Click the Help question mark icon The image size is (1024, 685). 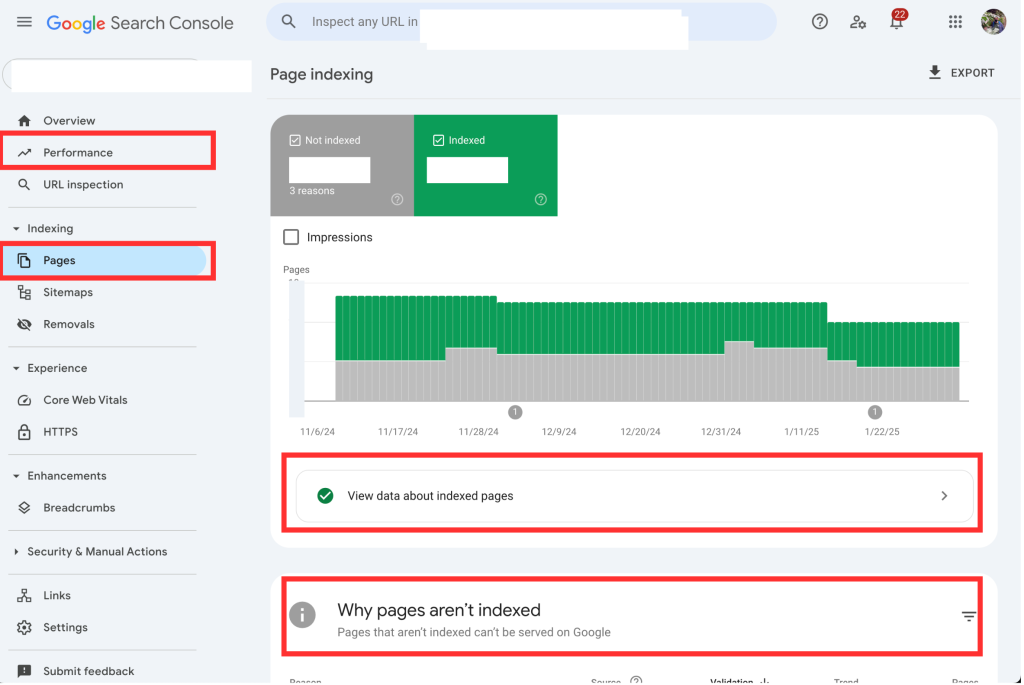pos(820,22)
